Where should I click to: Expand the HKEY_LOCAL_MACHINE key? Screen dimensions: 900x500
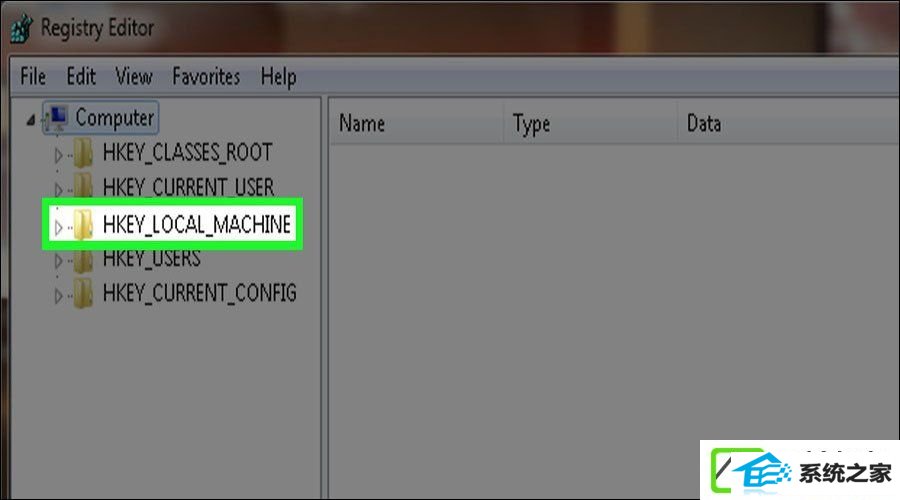(58, 227)
